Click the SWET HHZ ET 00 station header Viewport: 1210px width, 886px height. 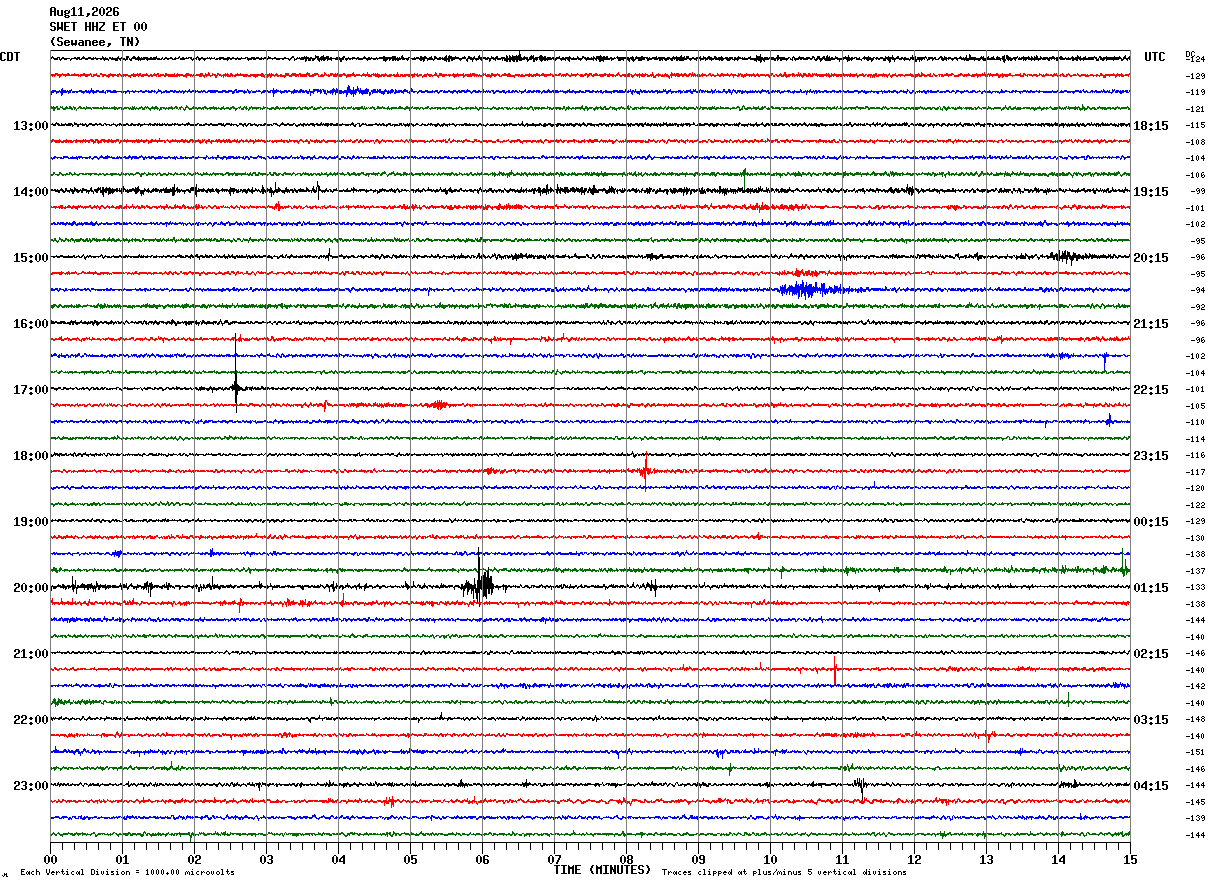tap(98, 27)
